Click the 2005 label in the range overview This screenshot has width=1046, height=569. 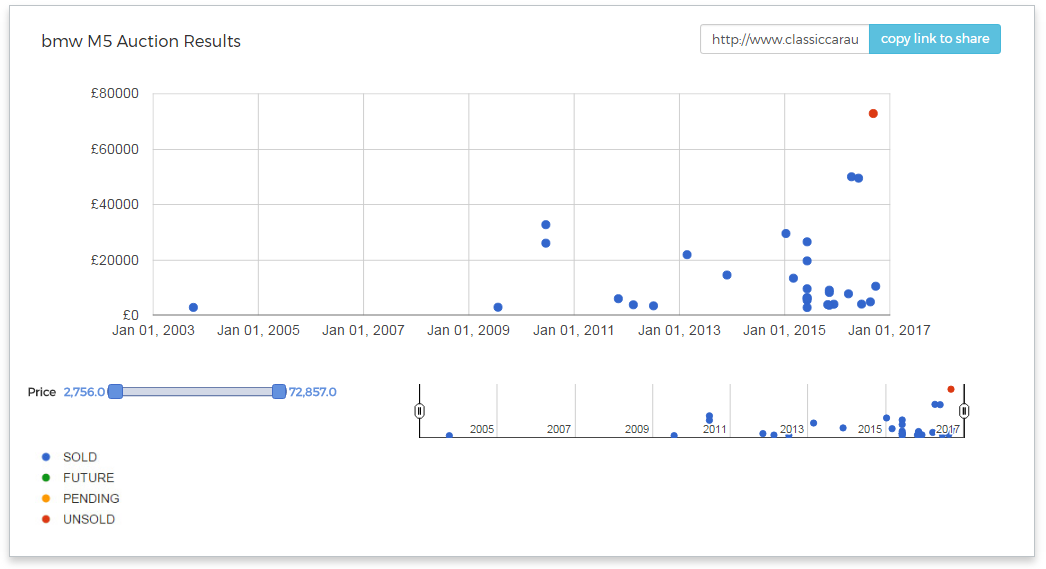coord(482,429)
